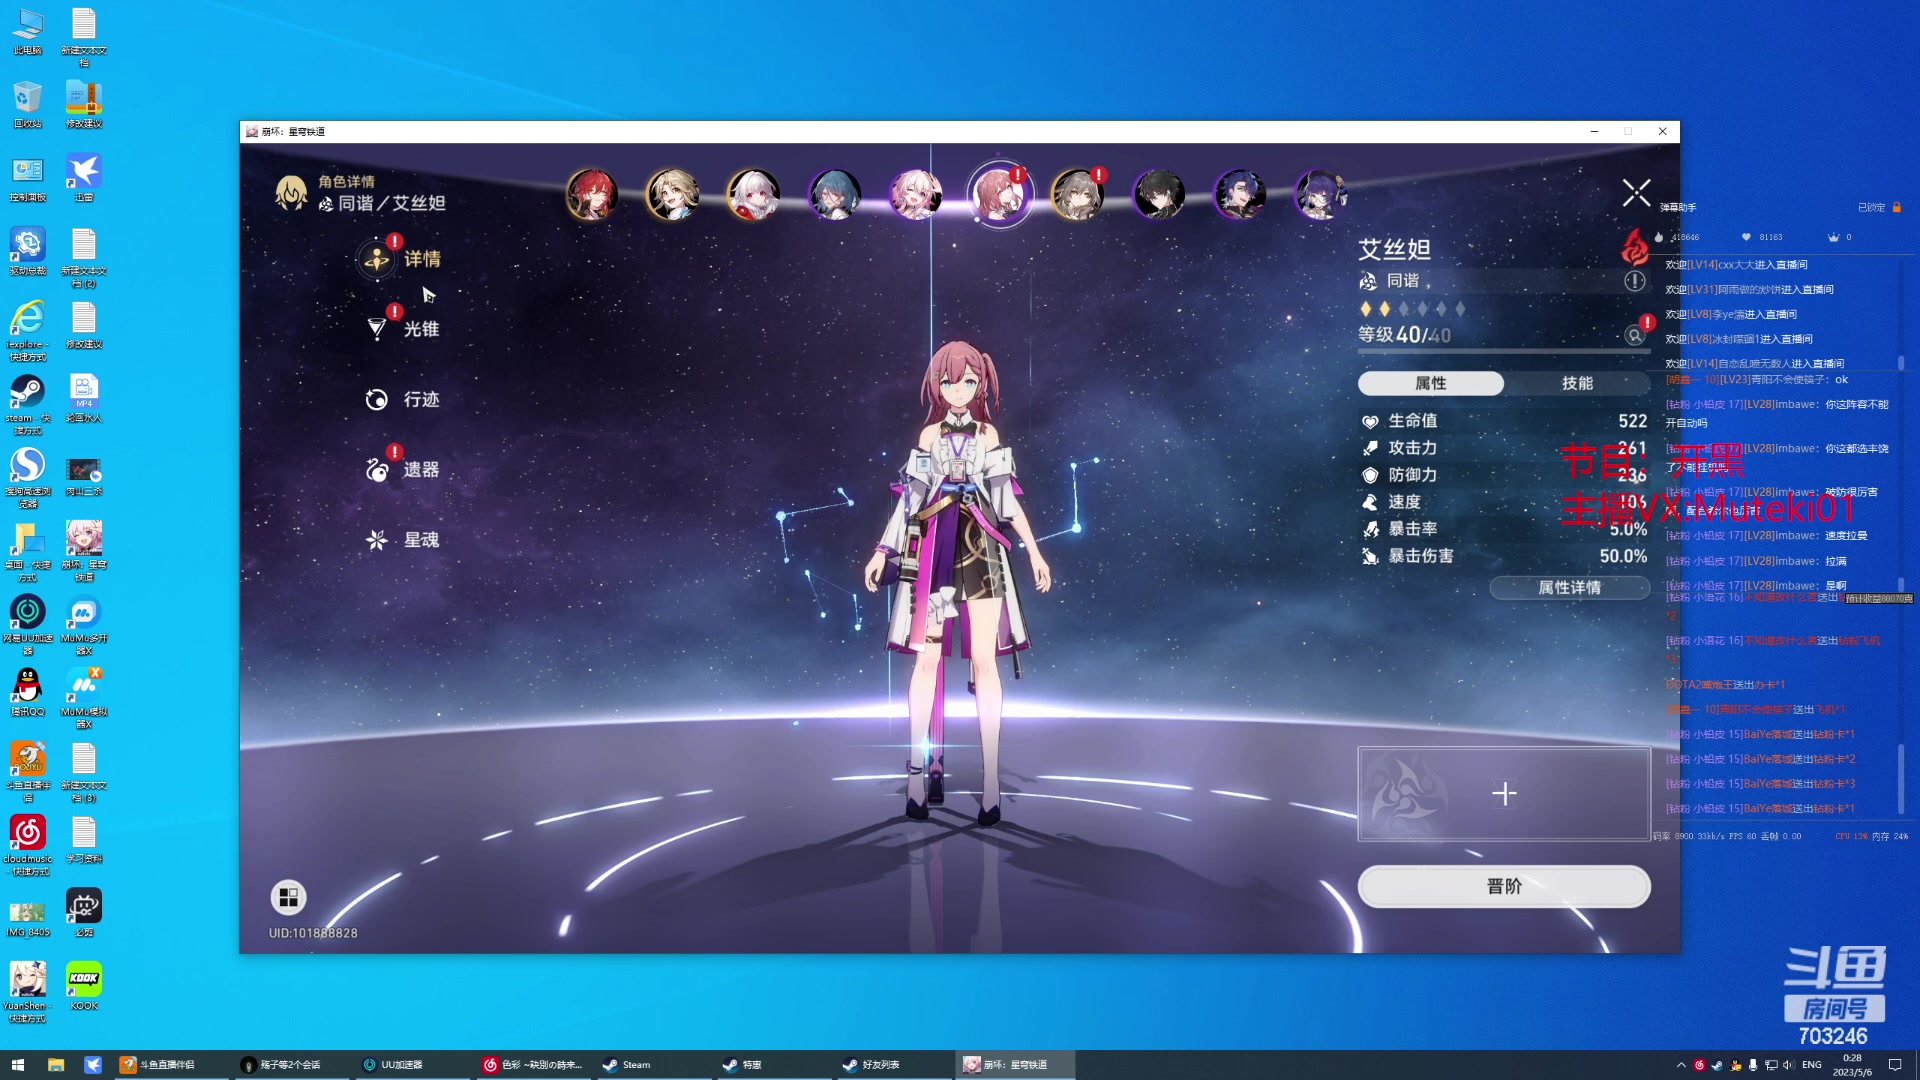The width and height of the screenshot is (1920, 1080).
Task: Click the 生命值 HP stat row
Action: tap(1504, 421)
